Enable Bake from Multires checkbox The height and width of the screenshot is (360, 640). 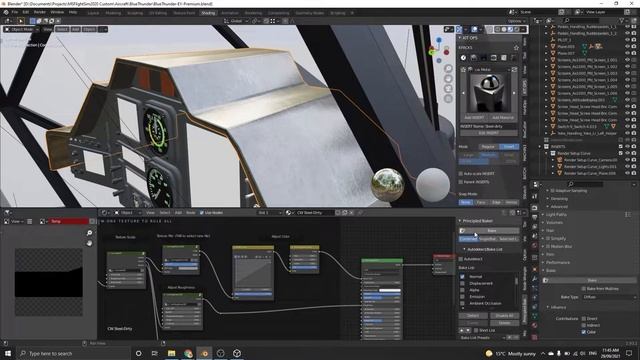tap(584, 289)
